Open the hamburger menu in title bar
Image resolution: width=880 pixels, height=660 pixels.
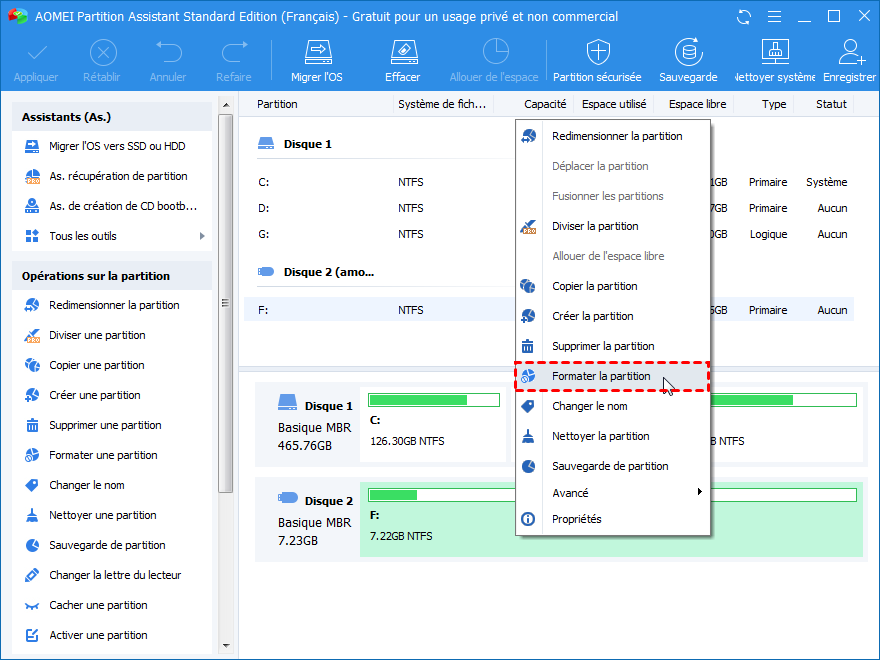point(774,17)
